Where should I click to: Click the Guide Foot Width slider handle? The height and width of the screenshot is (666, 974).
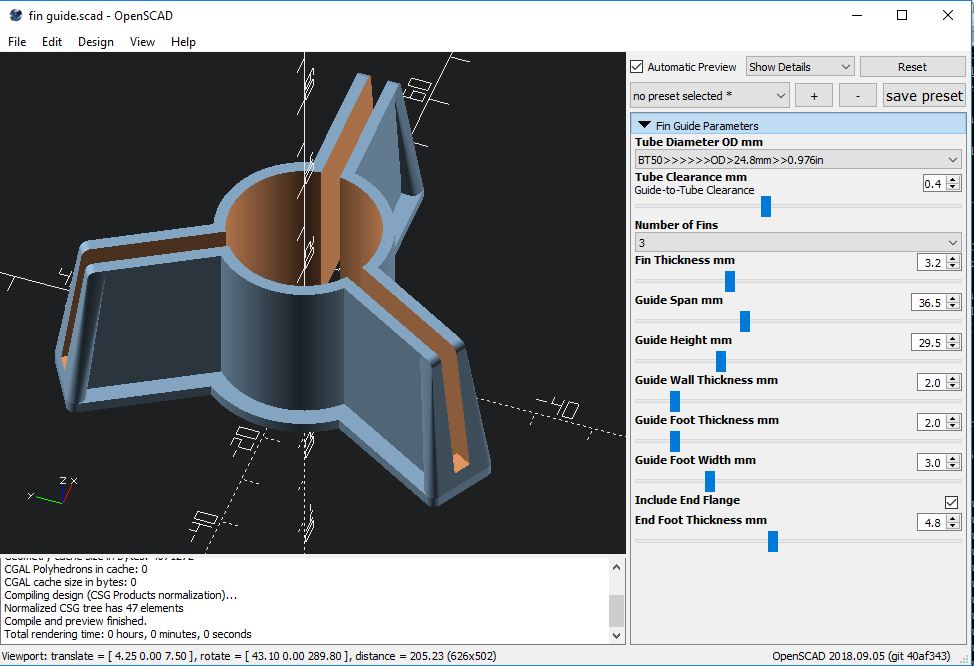click(x=710, y=481)
